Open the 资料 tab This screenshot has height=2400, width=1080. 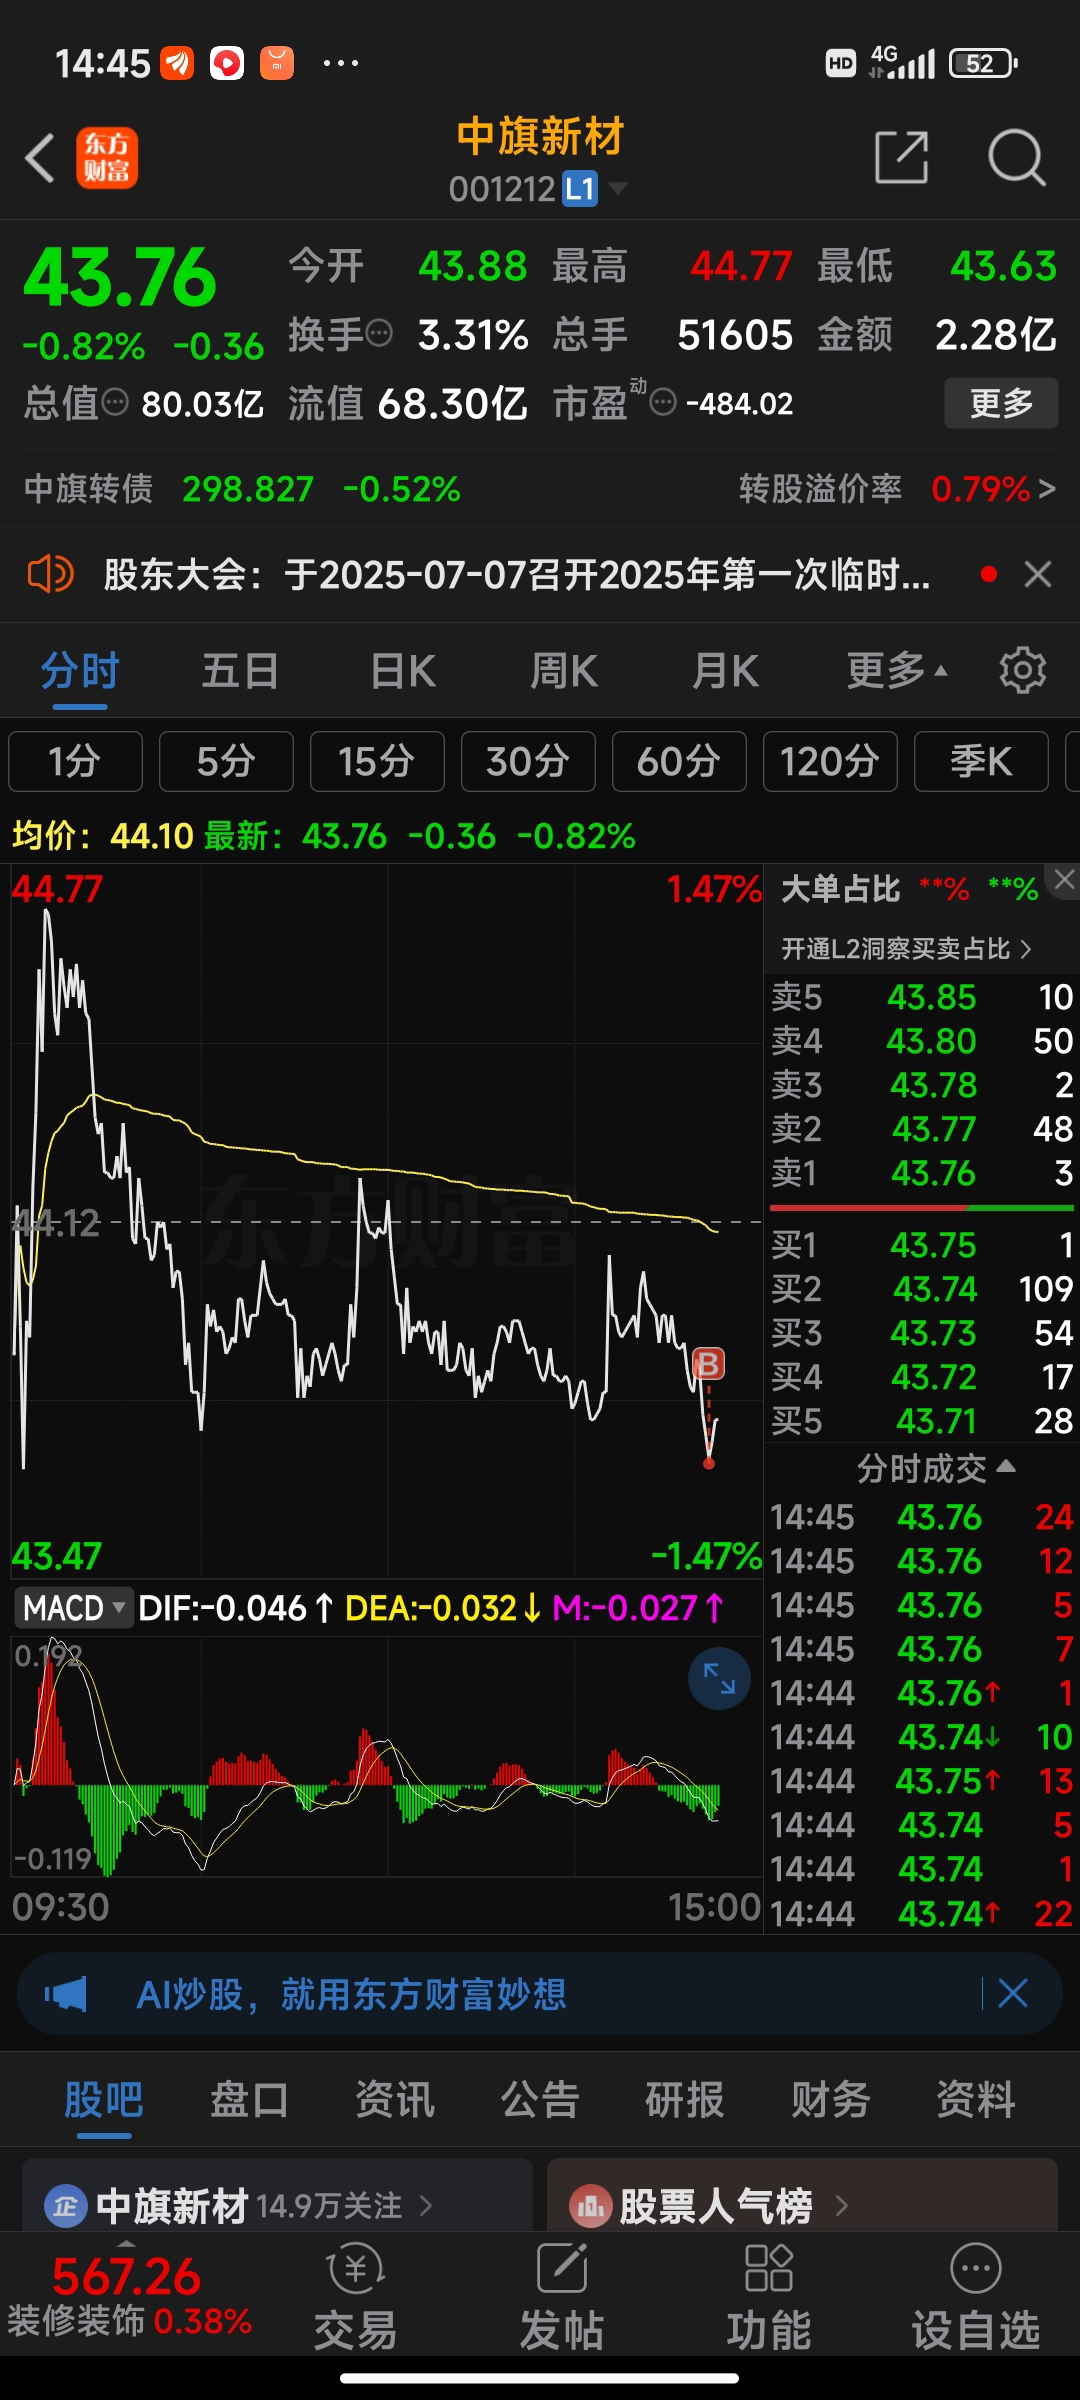(x=976, y=2099)
